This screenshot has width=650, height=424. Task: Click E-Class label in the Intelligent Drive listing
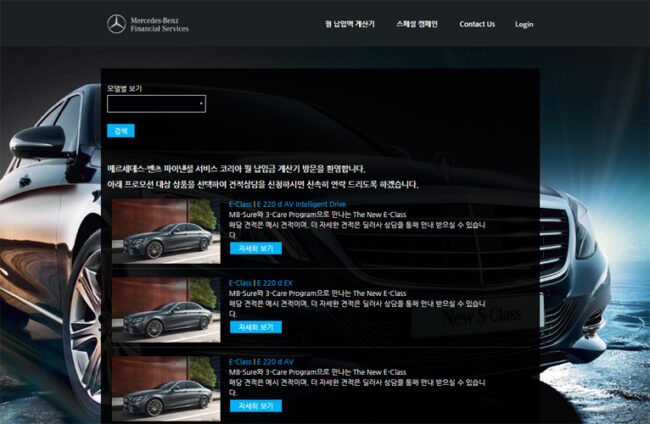click(x=240, y=204)
